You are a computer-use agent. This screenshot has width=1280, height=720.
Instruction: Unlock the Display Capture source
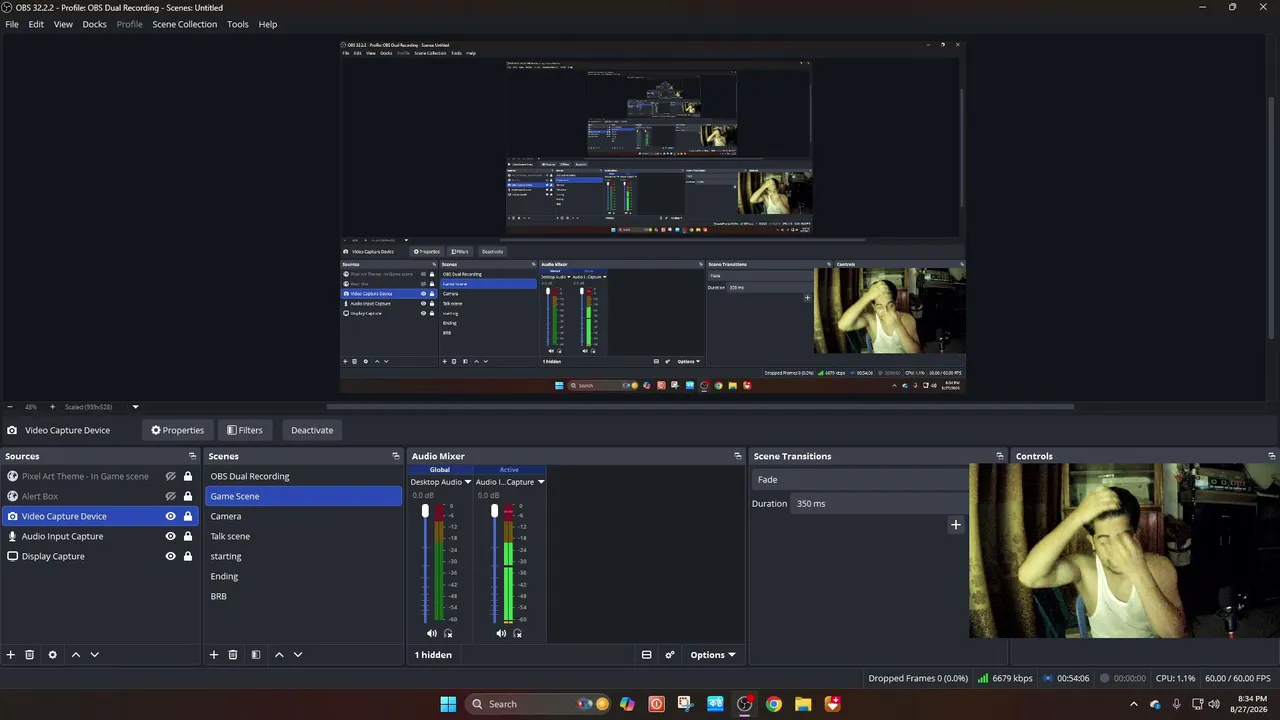pyautogui.click(x=188, y=556)
